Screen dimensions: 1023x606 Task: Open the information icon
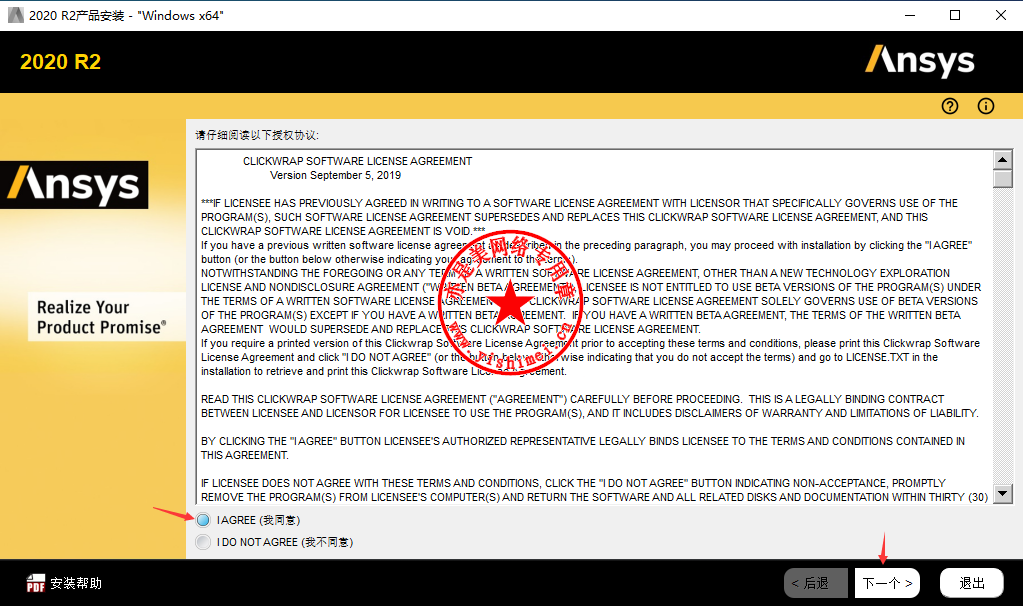pyautogui.click(x=986, y=106)
